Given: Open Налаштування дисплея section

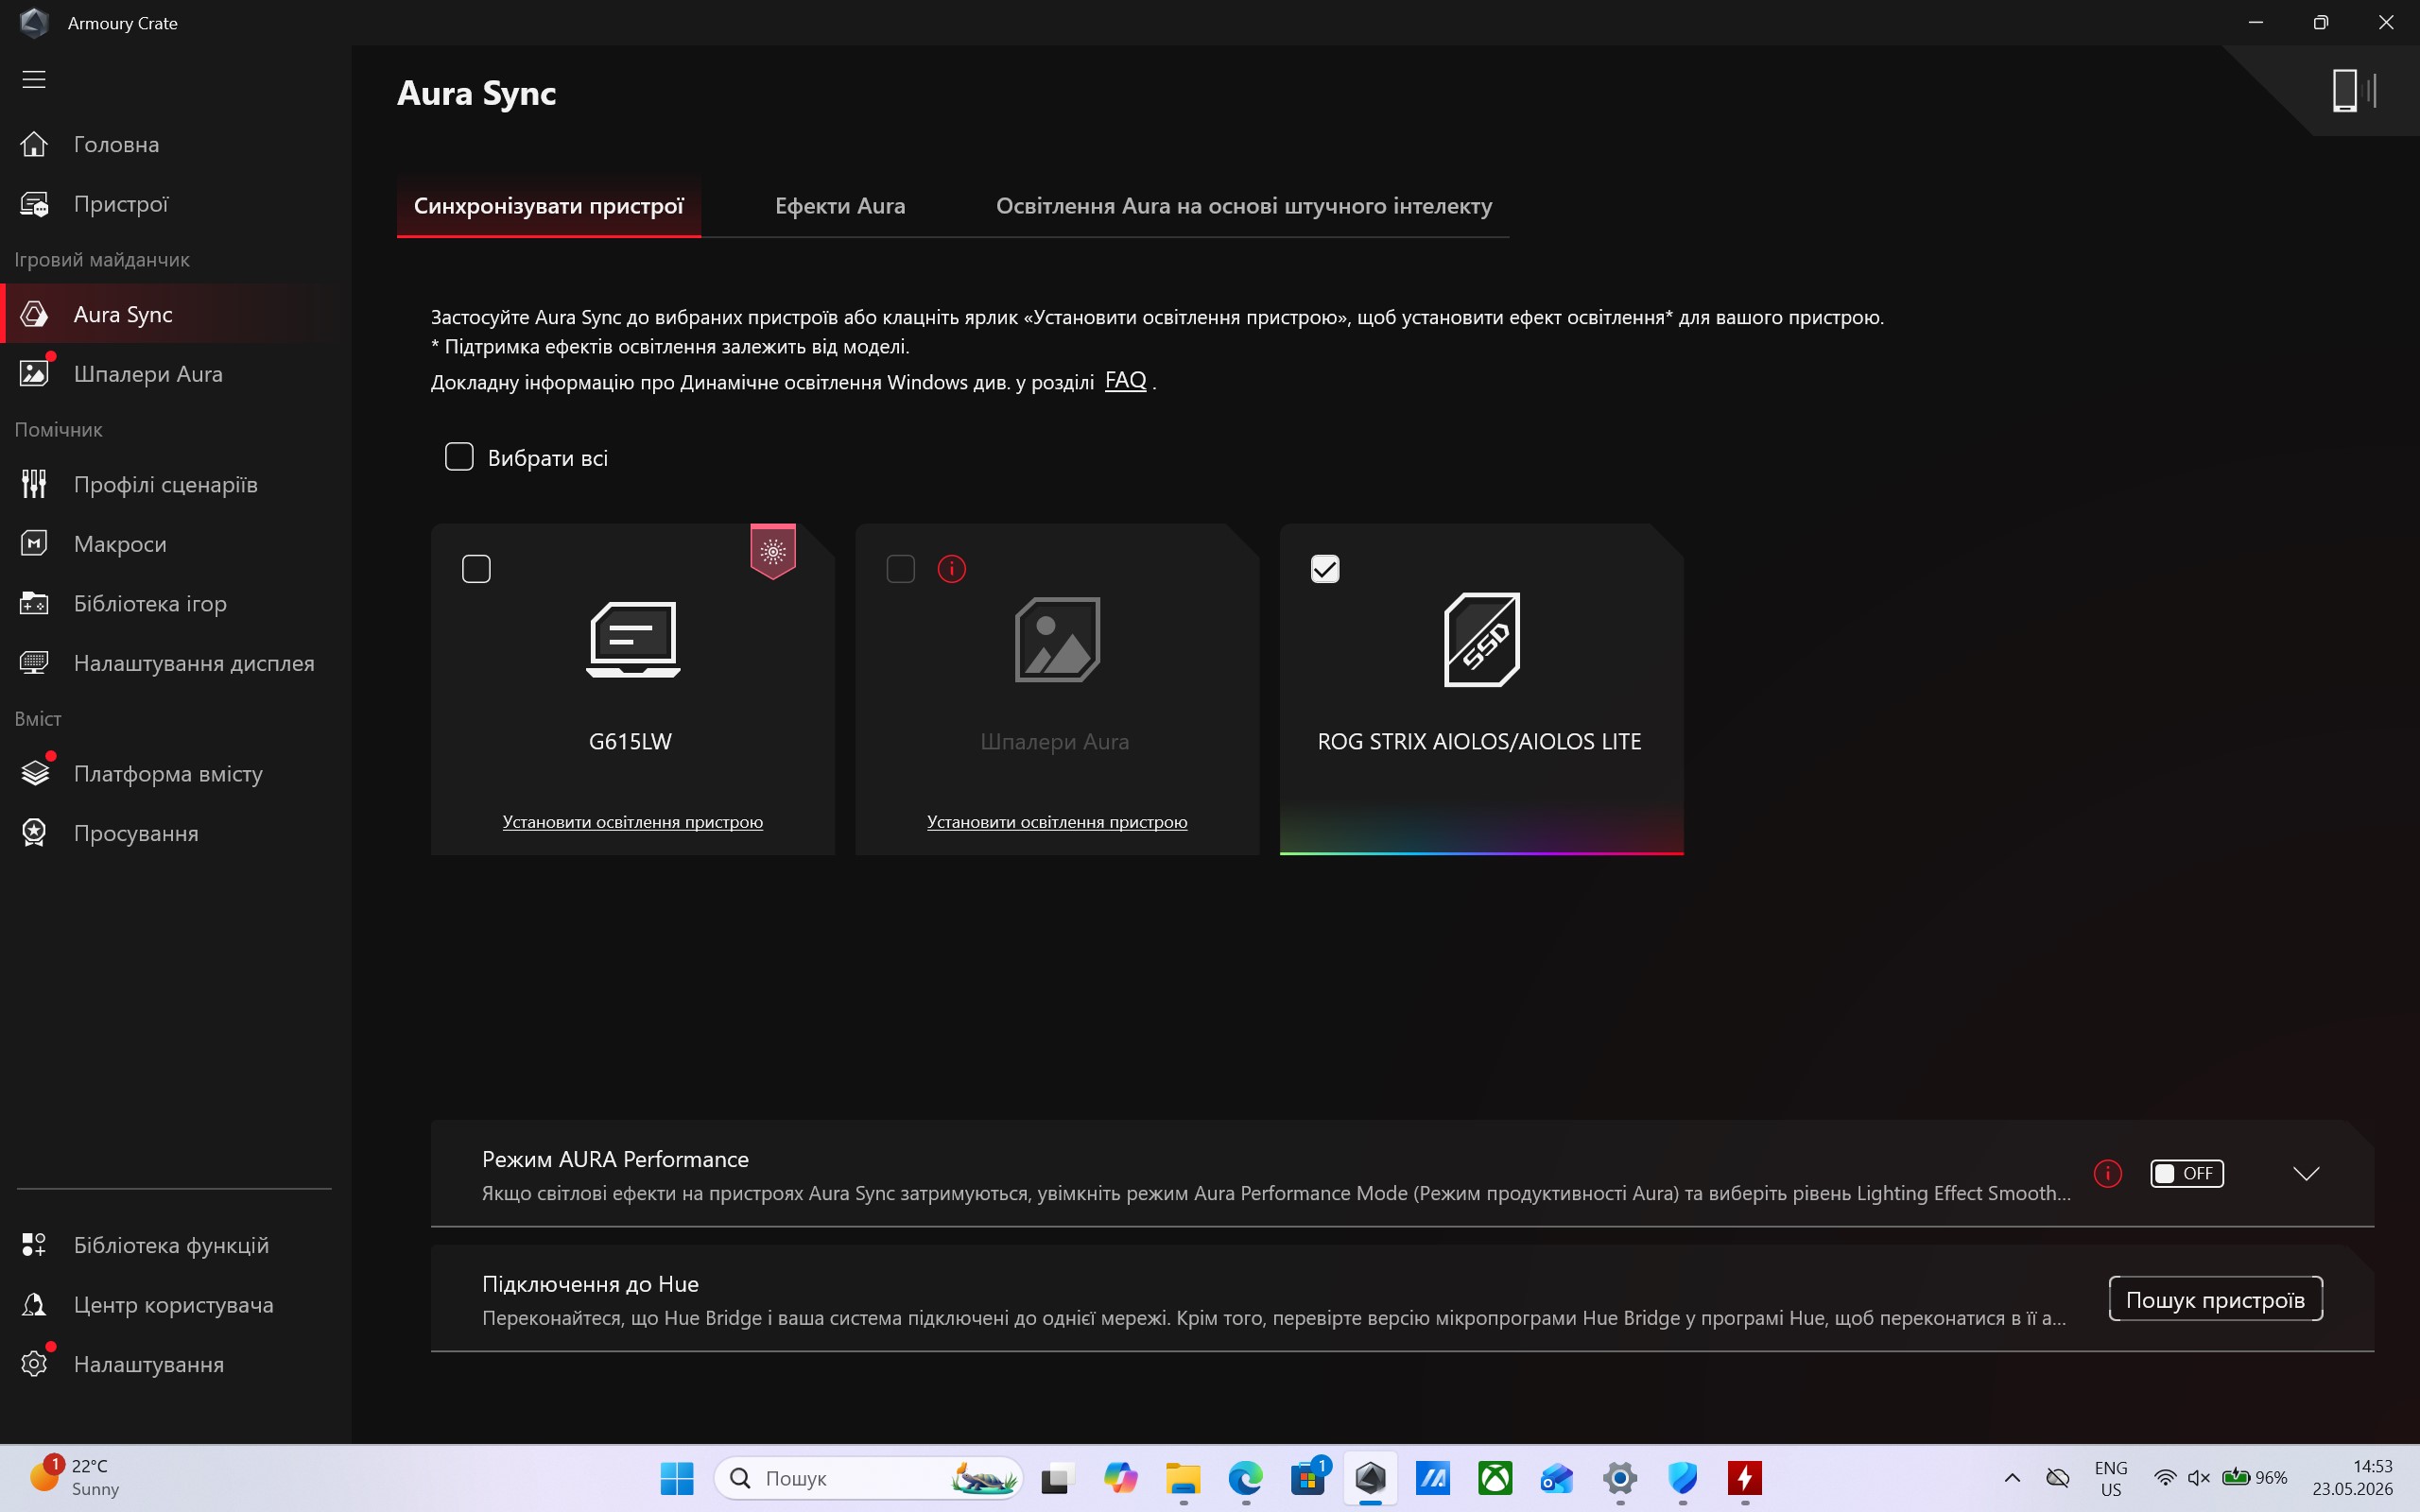Looking at the screenshot, I should click(175, 663).
